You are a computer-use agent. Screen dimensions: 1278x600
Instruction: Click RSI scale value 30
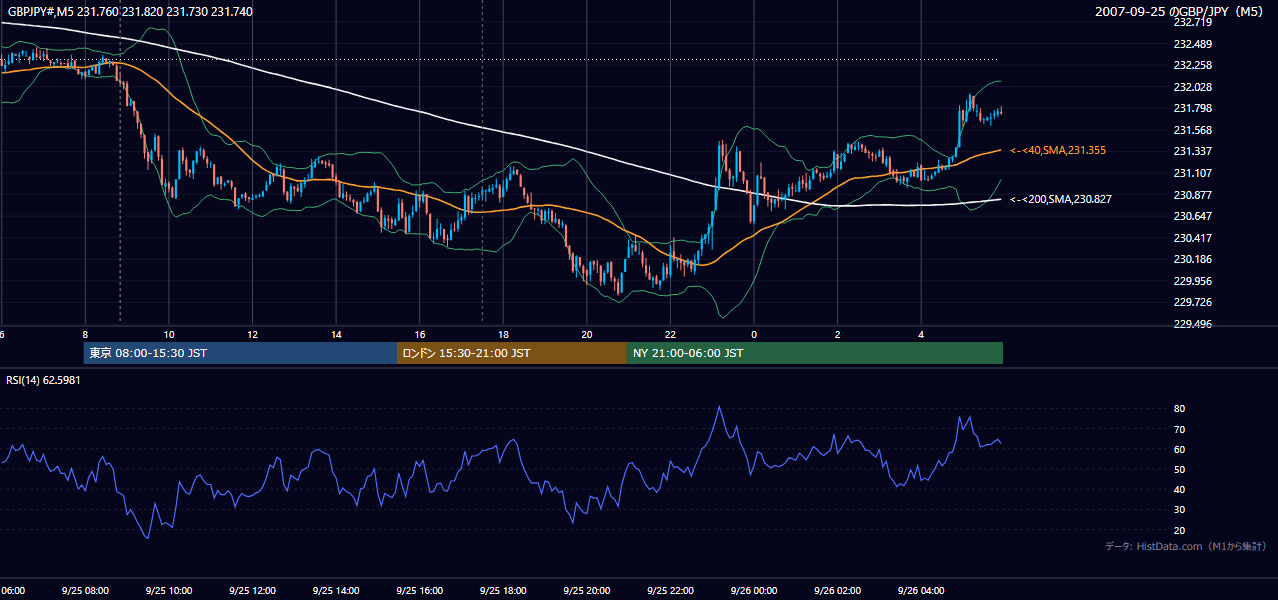[1179, 510]
